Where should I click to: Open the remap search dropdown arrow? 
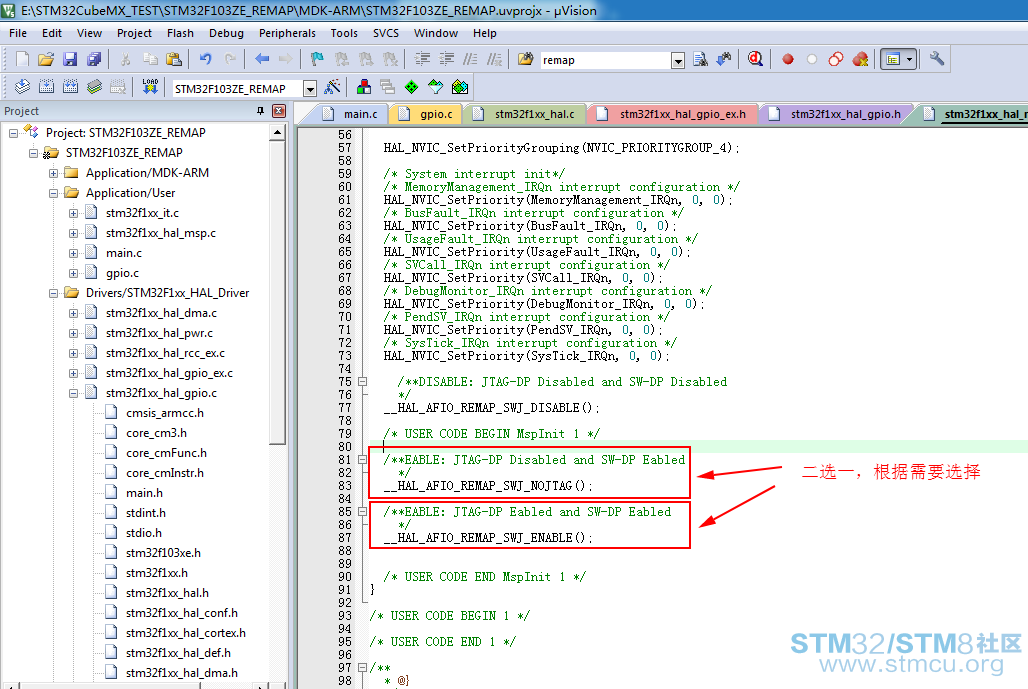(x=678, y=61)
